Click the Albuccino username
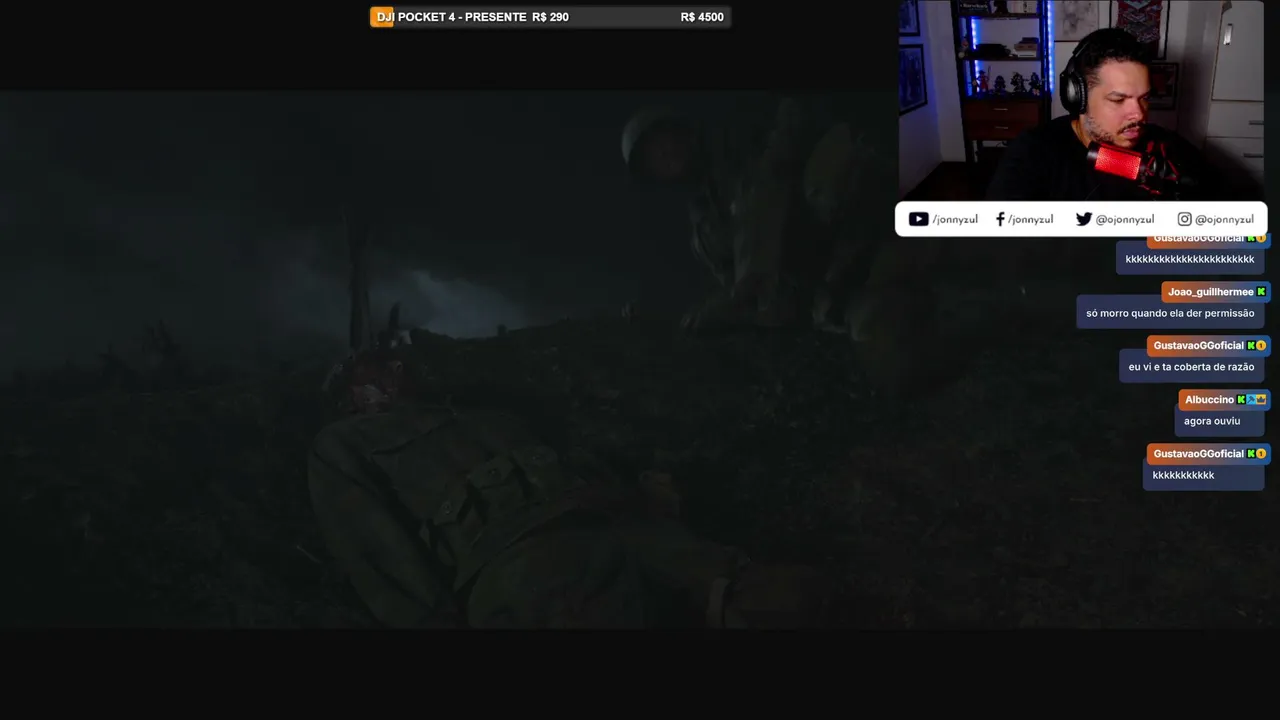Screen dimensions: 1280x720 click(1209, 400)
